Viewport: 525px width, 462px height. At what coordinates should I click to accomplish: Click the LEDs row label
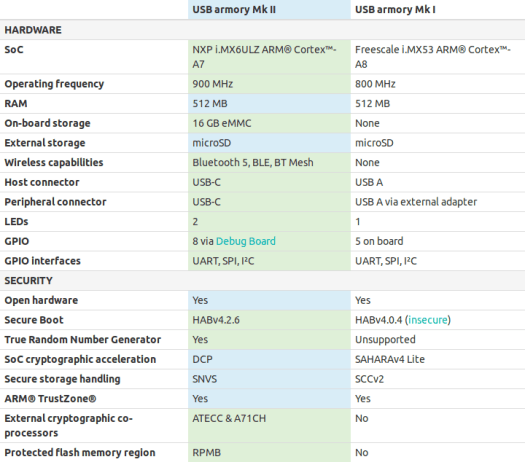coord(16,222)
